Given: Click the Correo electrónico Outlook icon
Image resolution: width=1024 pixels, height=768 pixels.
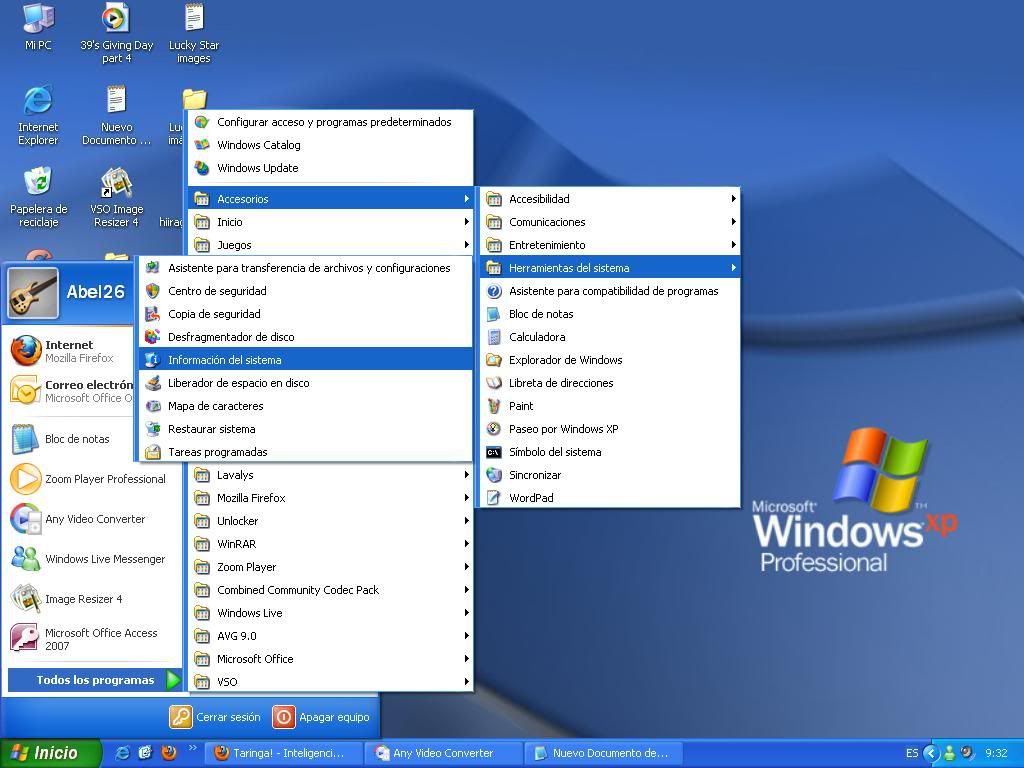Looking at the screenshot, I should (x=26, y=391).
